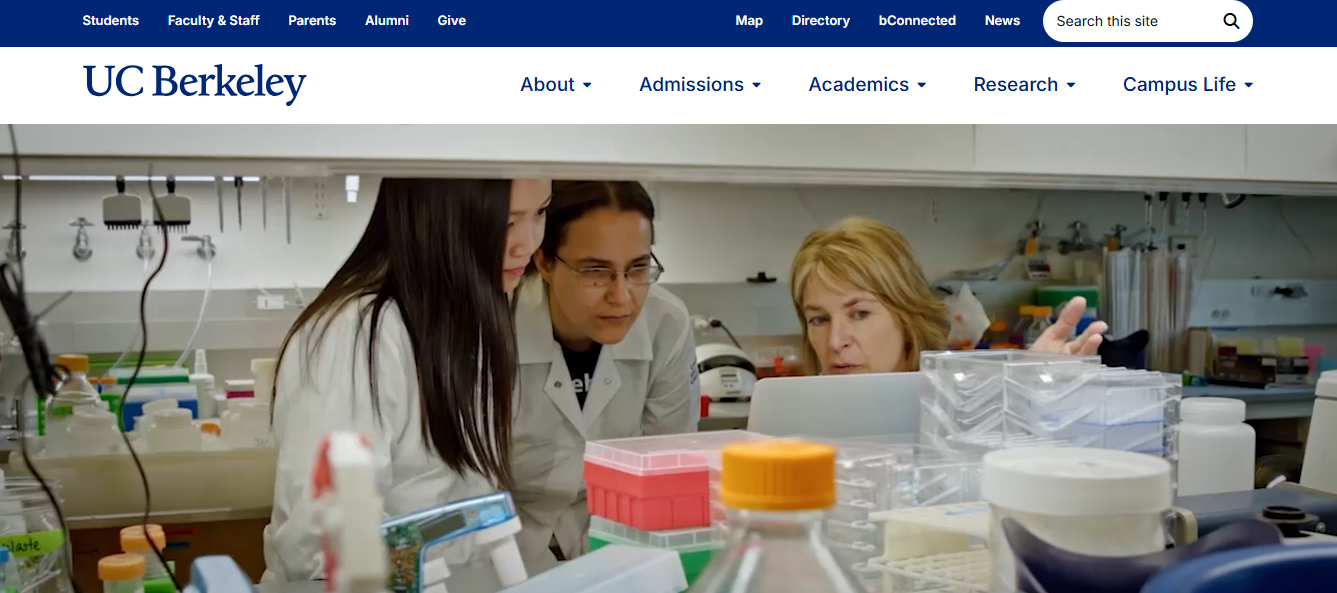Click the magnifying glass search icon

click(x=1231, y=21)
